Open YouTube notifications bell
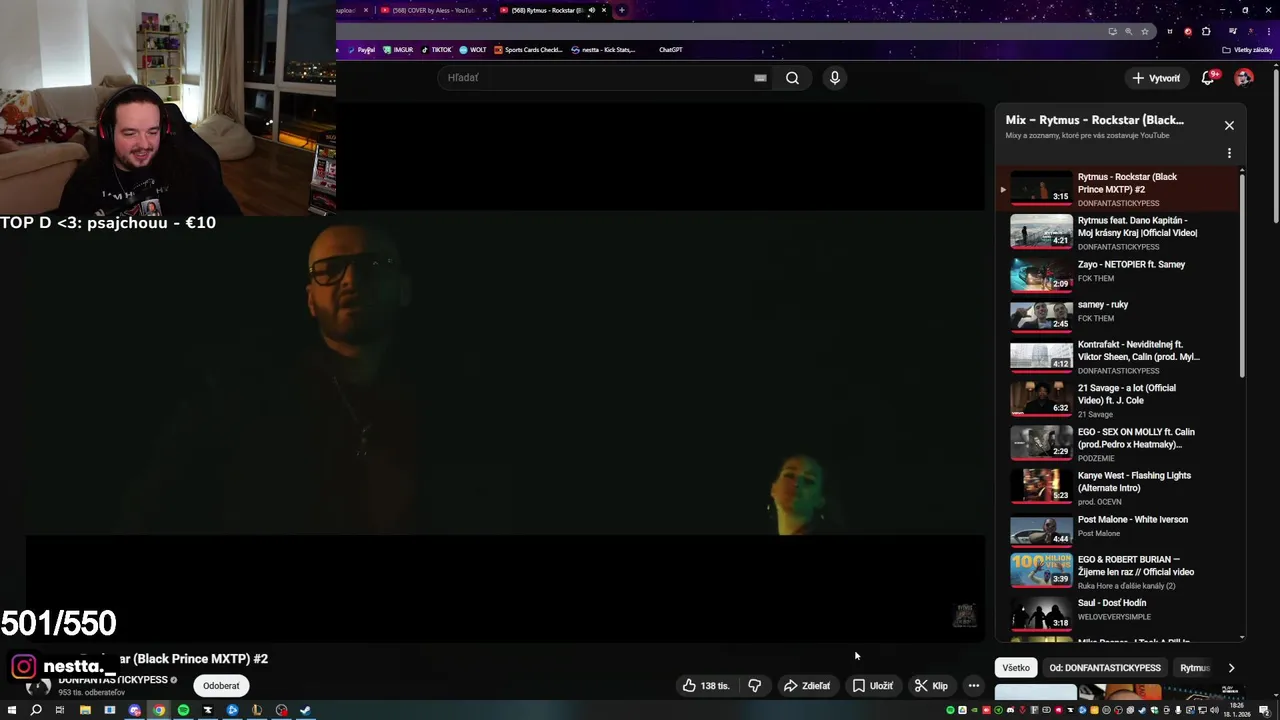1280x720 pixels. tap(1208, 78)
